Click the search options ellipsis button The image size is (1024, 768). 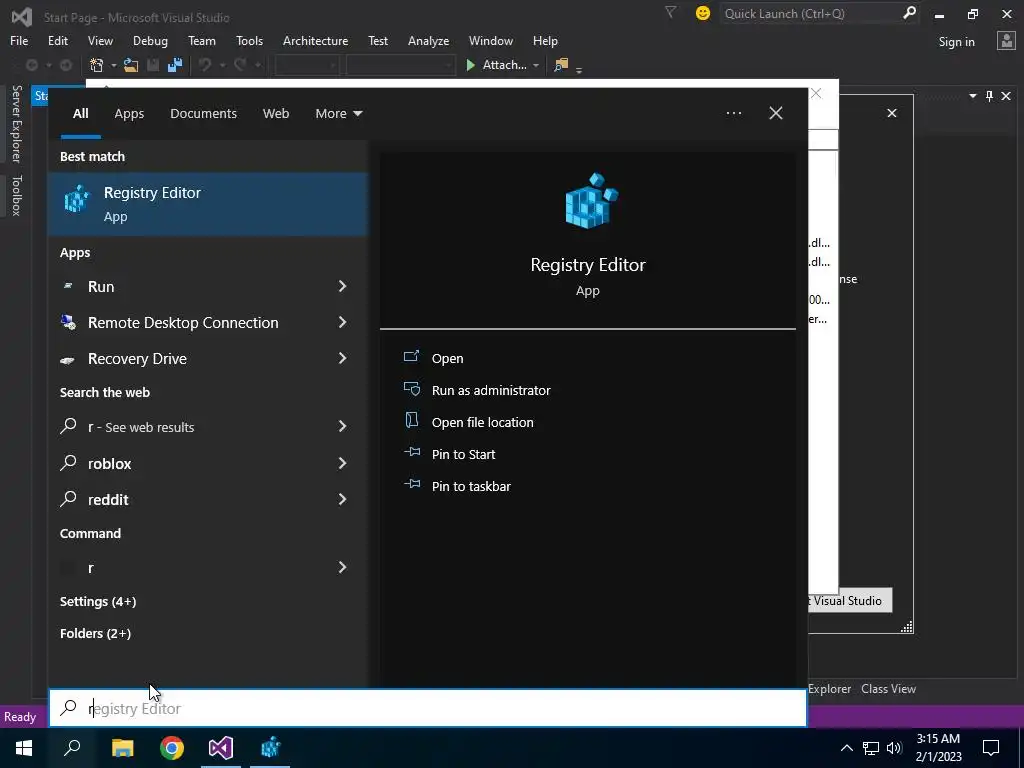(733, 113)
